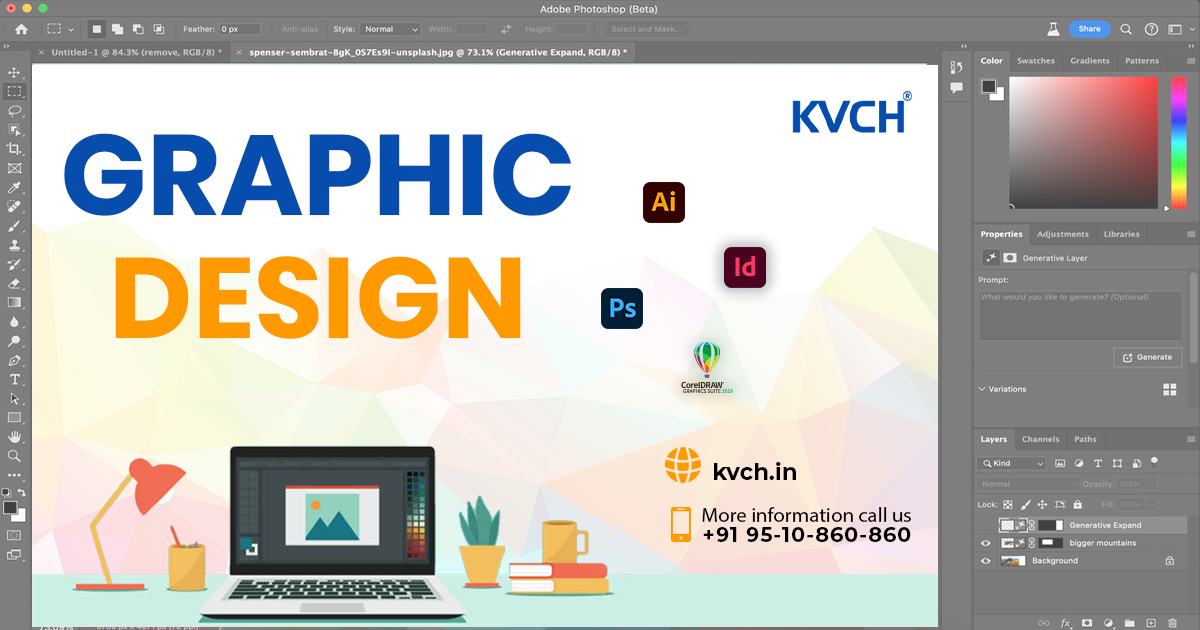Image resolution: width=1200 pixels, height=630 pixels.
Task: Select the Spot Healing Brush tool
Action: [x=14, y=206]
